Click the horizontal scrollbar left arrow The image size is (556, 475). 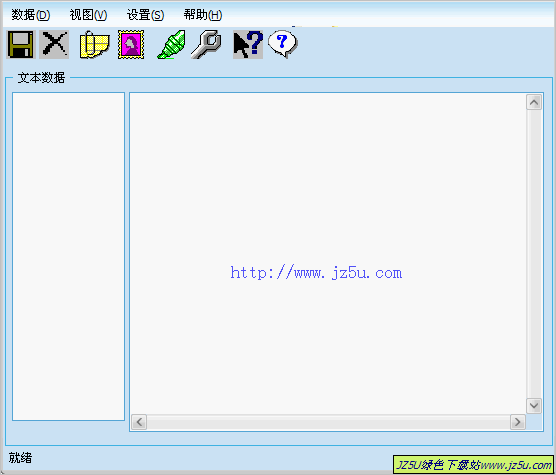[139, 422]
